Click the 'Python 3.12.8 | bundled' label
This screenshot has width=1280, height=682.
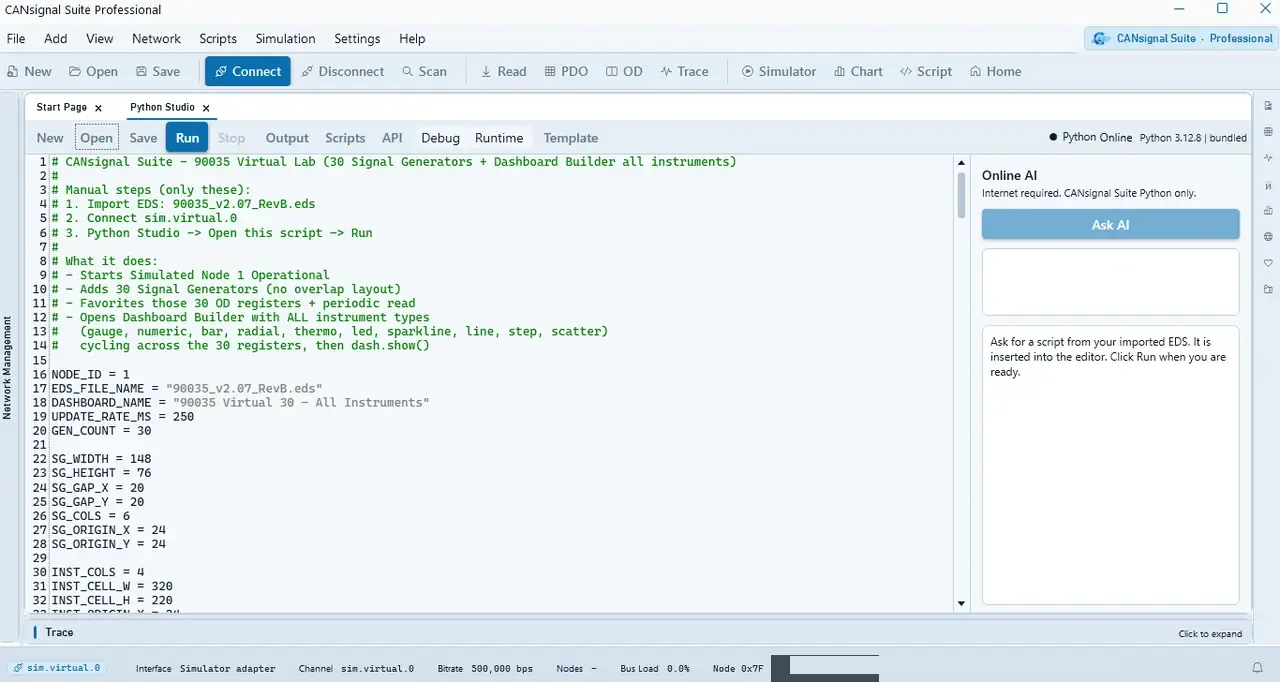pyautogui.click(x=1193, y=138)
